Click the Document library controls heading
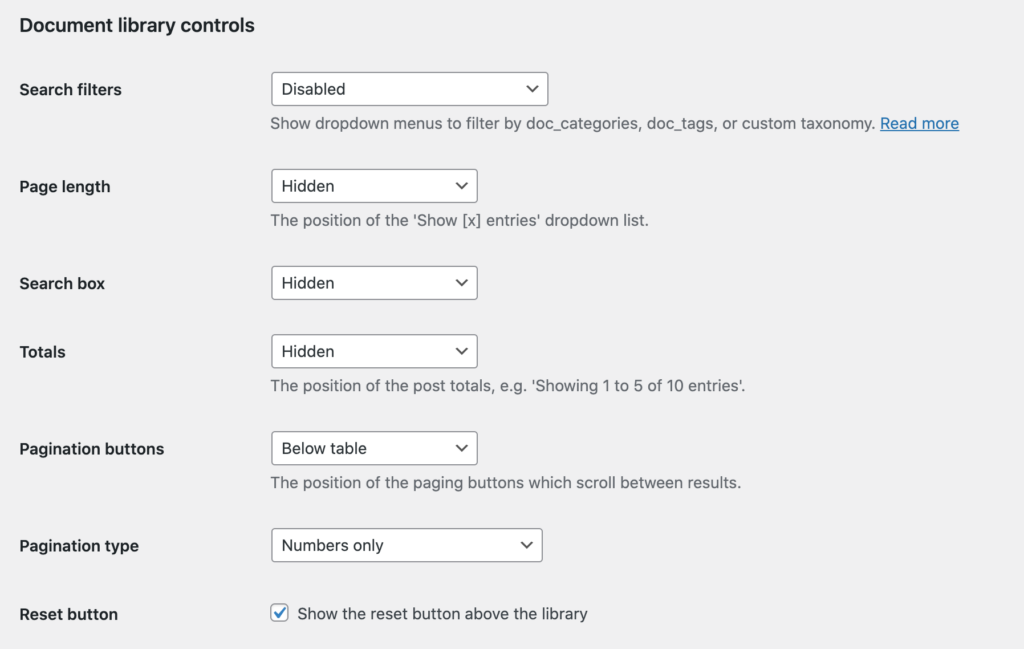The image size is (1024, 649). click(137, 25)
